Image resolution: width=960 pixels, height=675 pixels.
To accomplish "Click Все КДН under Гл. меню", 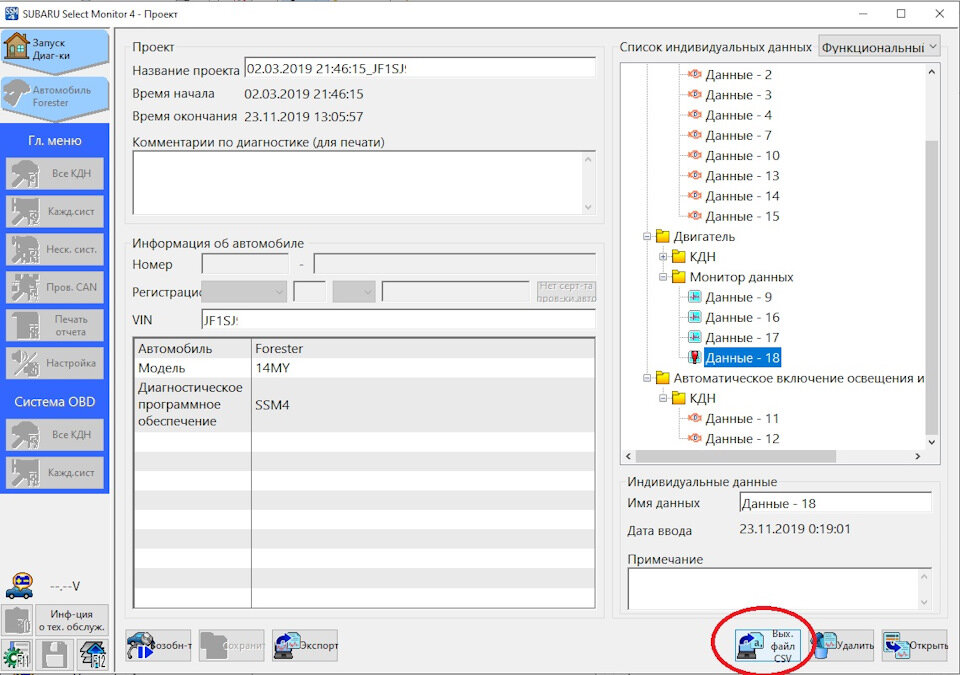I will (54, 173).
